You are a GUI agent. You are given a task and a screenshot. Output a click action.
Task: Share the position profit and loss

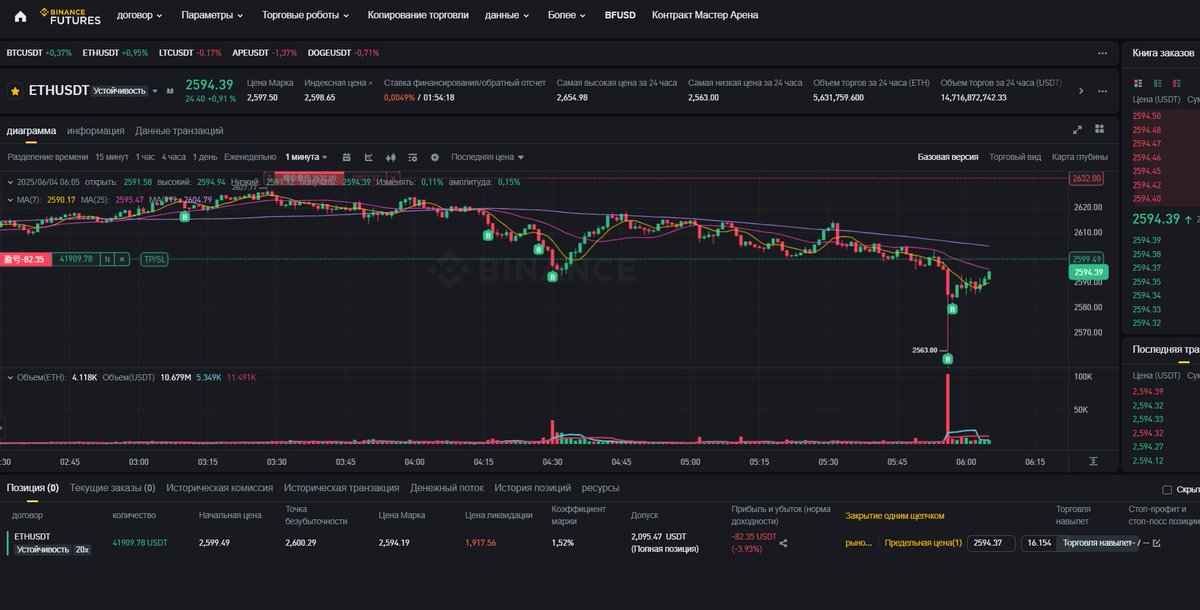click(783, 543)
